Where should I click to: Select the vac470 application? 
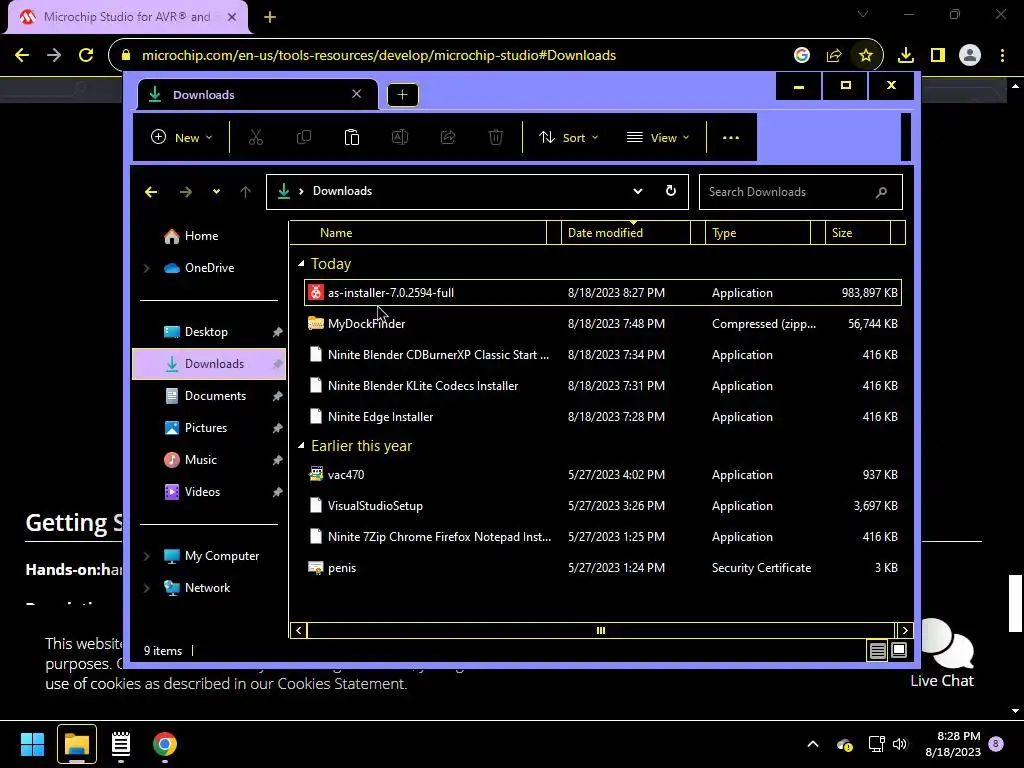pyautogui.click(x=602, y=475)
